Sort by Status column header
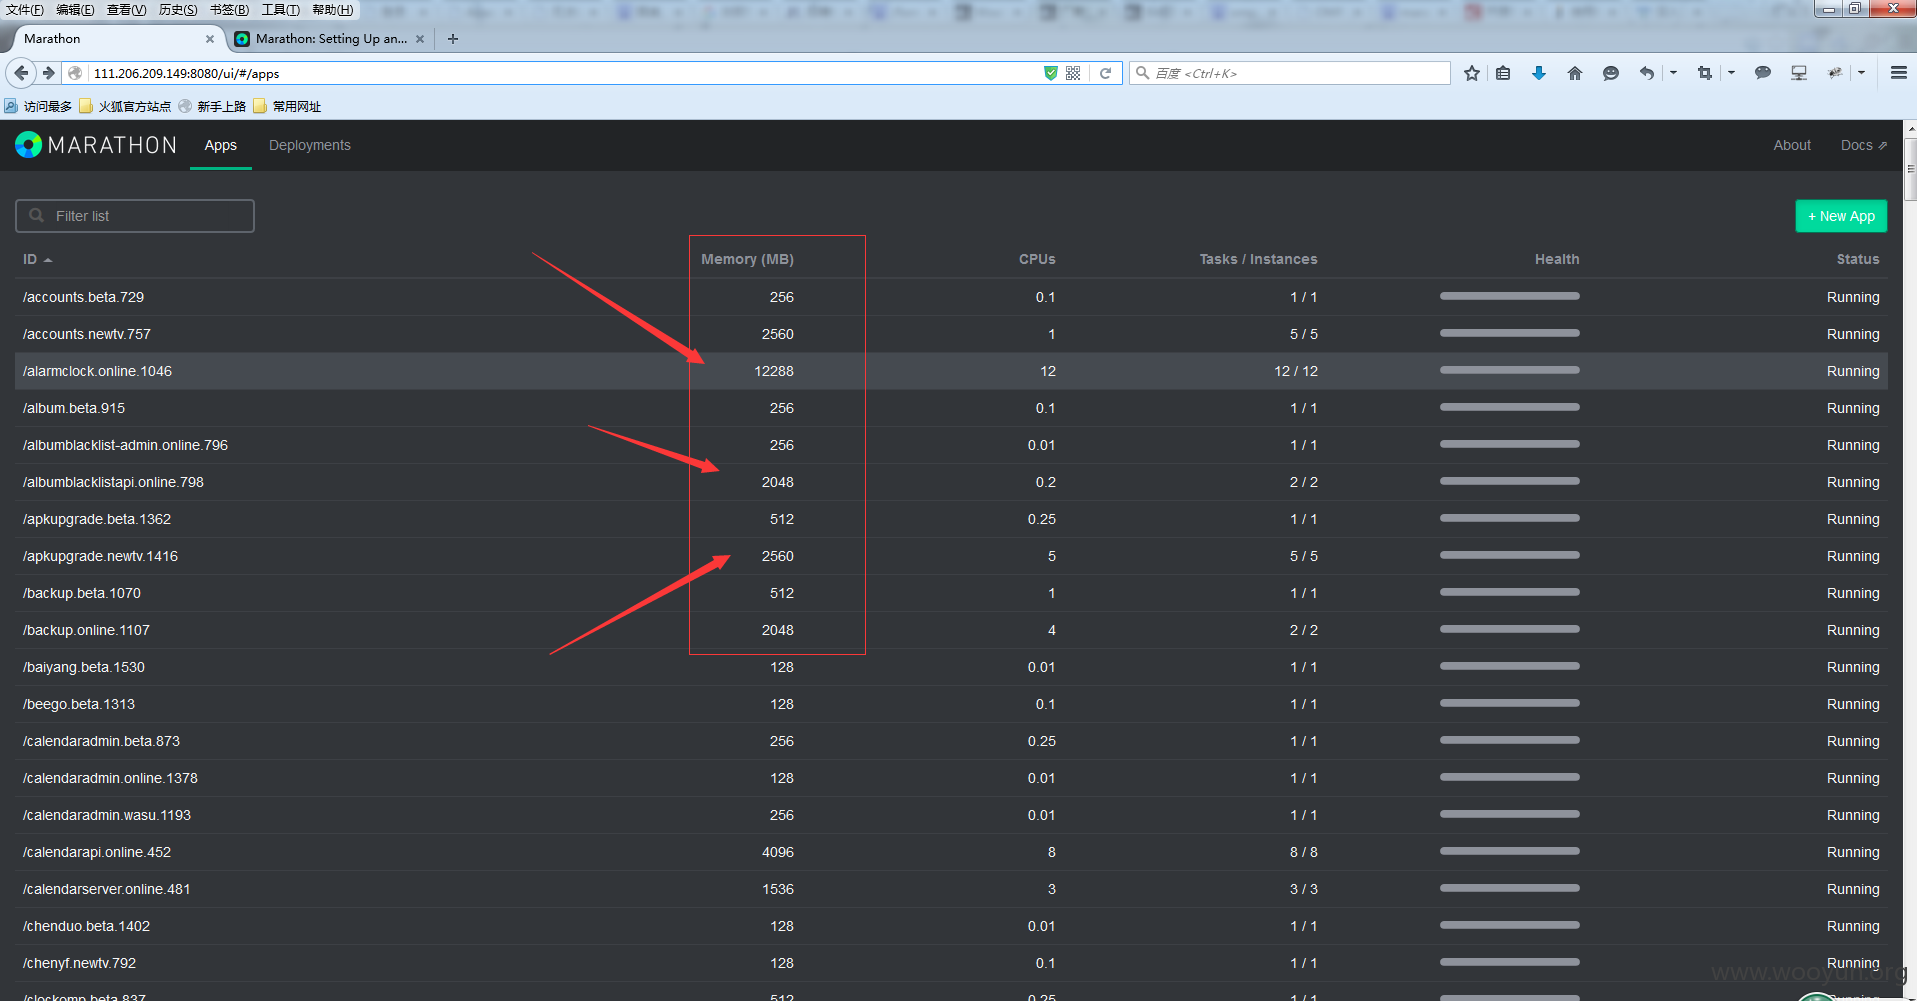 [1858, 259]
